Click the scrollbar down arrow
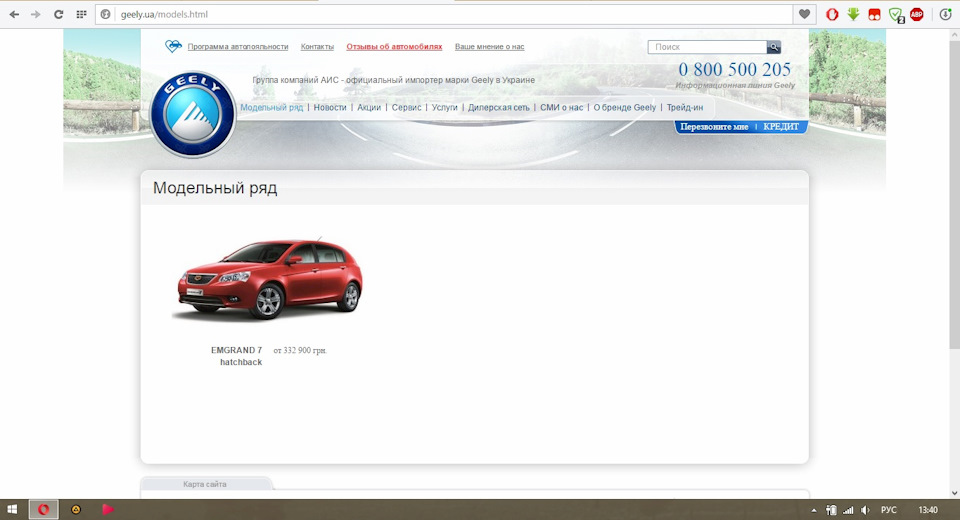960x520 pixels. tap(954, 493)
